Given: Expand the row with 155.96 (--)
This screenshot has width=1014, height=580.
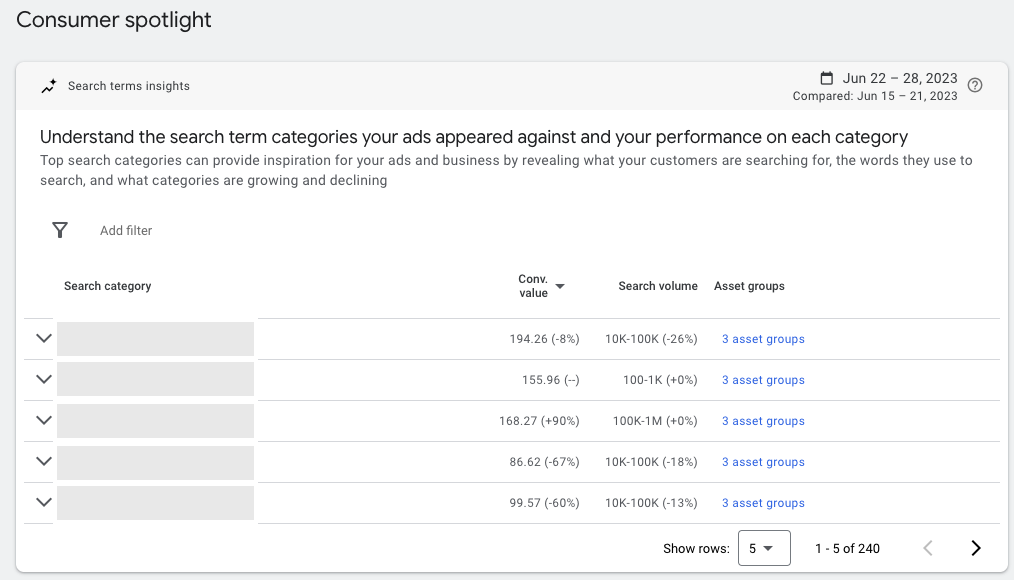Looking at the screenshot, I should [44, 380].
